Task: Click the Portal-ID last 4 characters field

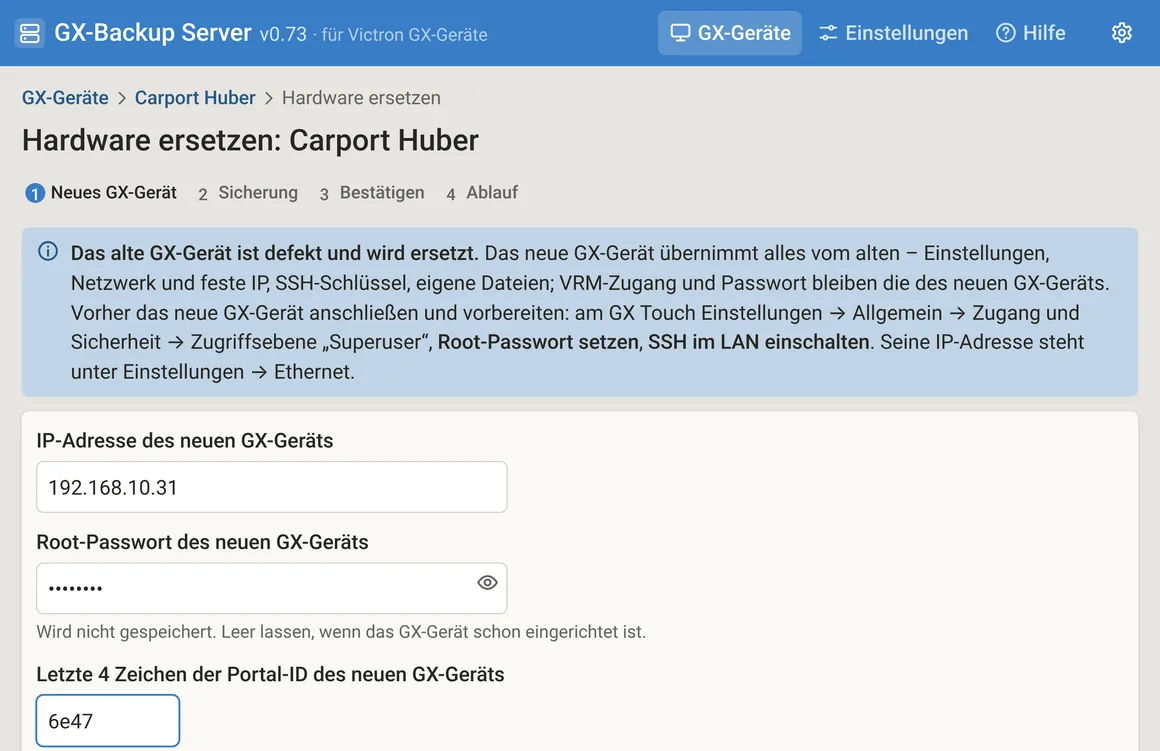Action: (x=108, y=721)
